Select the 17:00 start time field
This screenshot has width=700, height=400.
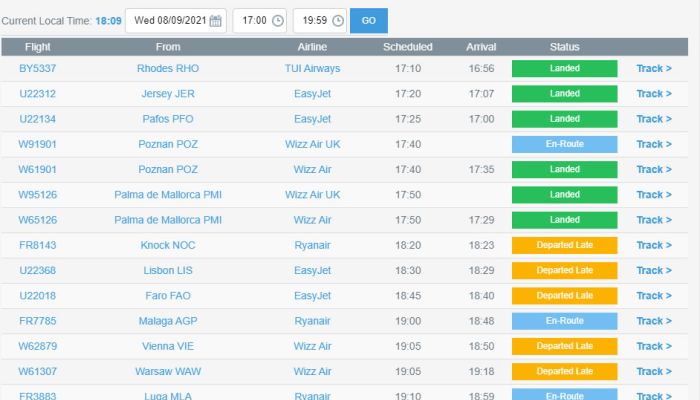(251, 20)
